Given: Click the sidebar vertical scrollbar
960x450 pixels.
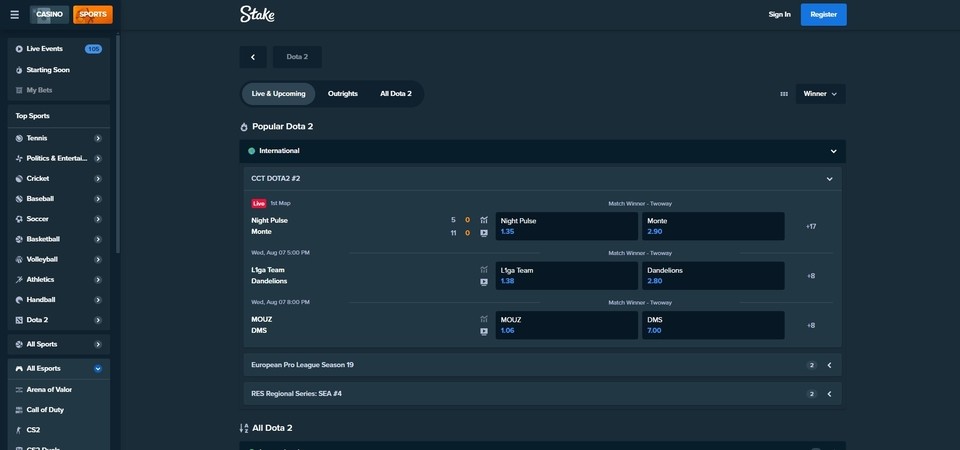Looking at the screenshot, I should click(x=118, y=144).
